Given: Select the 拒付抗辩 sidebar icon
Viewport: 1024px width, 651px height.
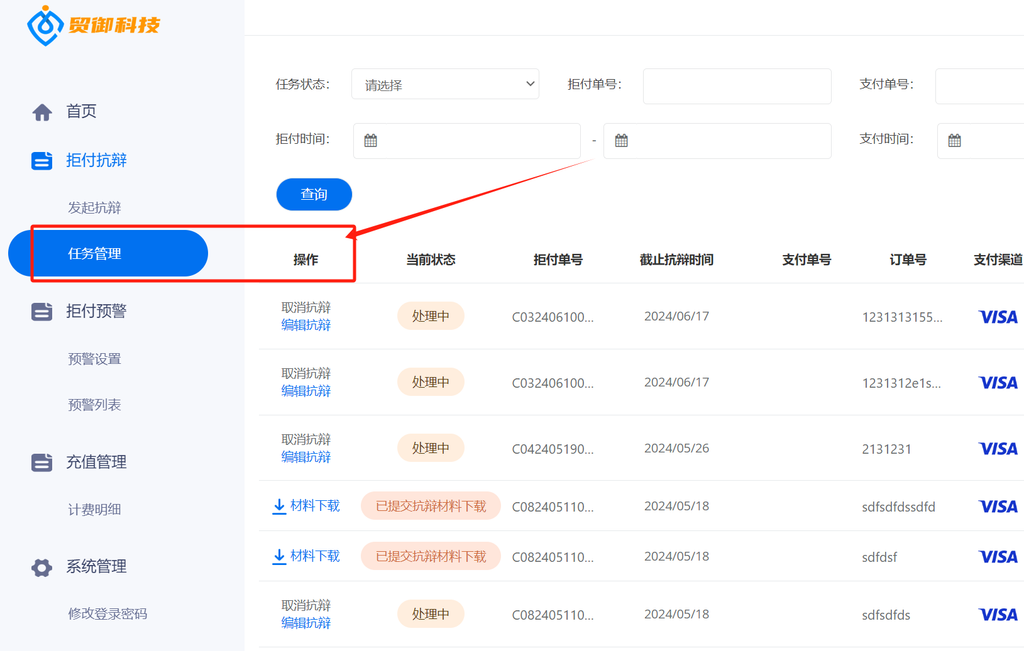Looking at the screenshot, I should click(42, 161).
